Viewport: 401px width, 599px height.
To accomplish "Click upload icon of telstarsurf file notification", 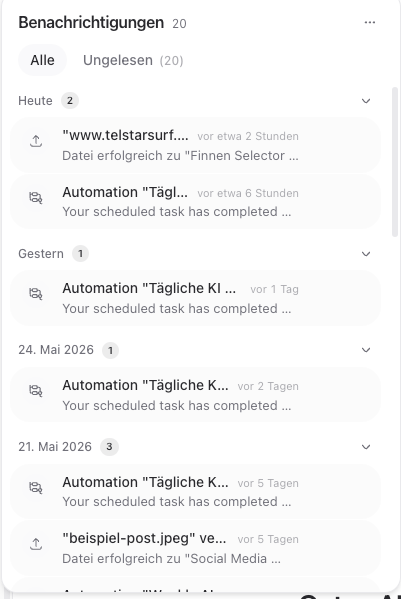I will click(36, 141).
